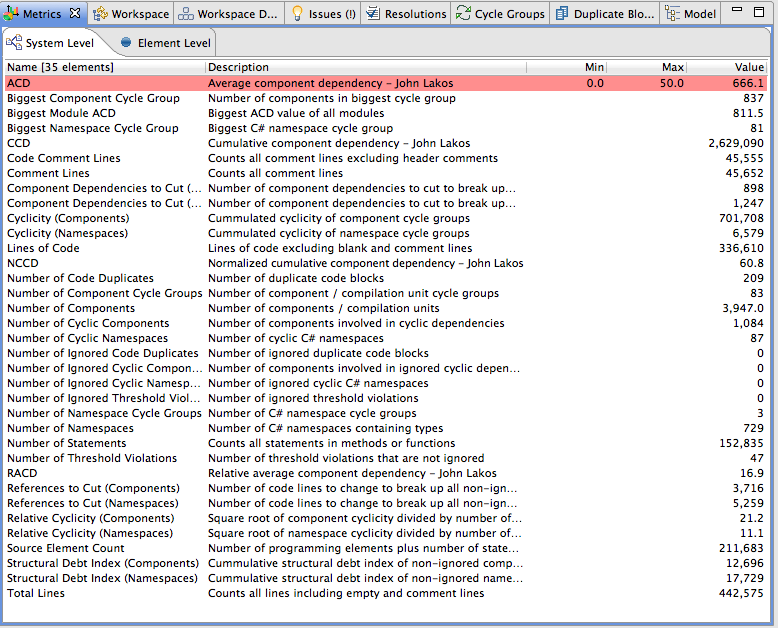778x628 pixels.
Task: Sort by the Value column header
Action: 727,67
